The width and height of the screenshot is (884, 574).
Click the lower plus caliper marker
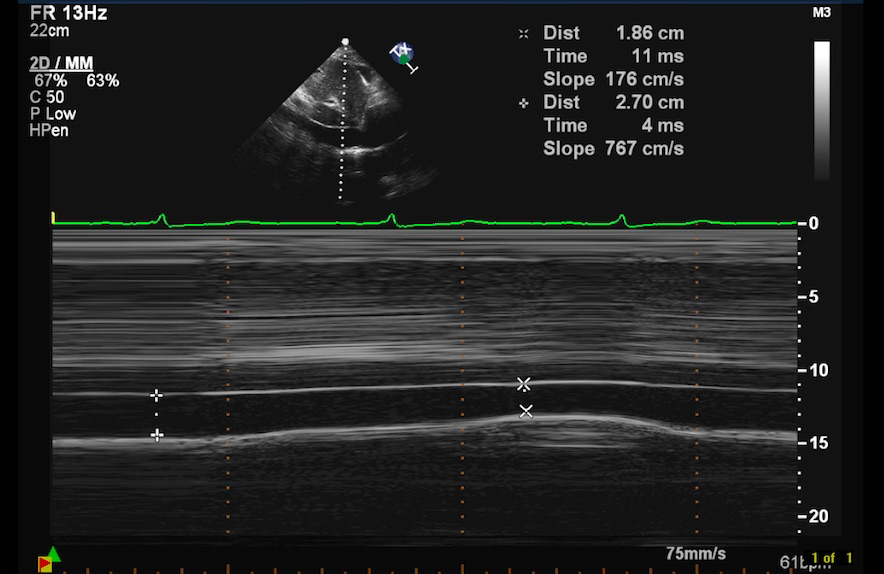coord(156,434)
